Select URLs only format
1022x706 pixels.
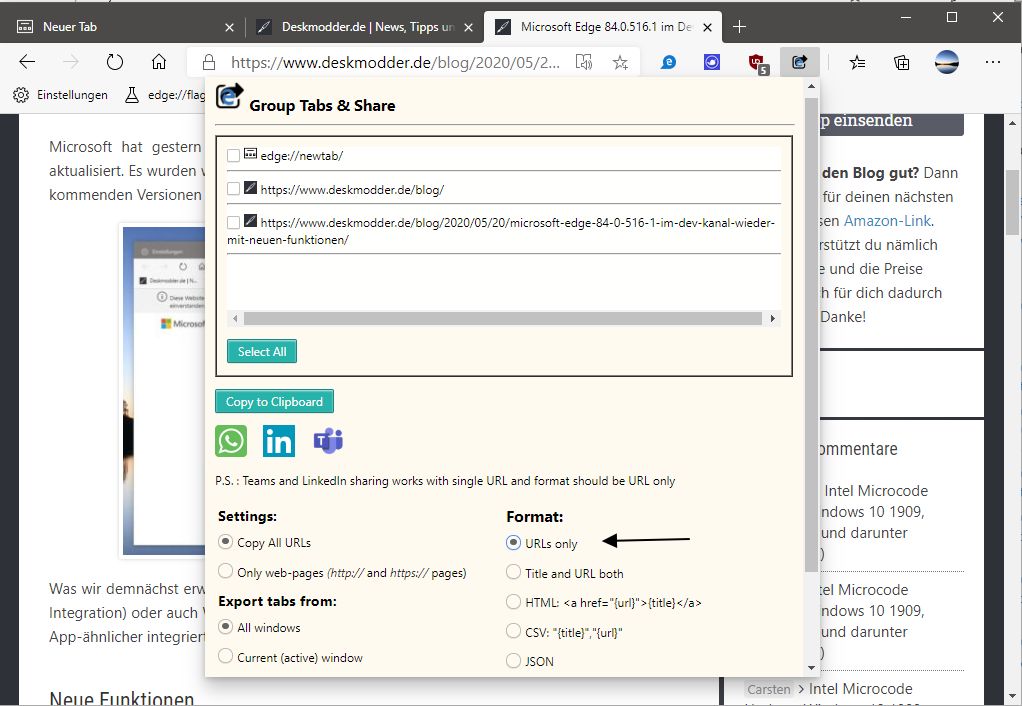tap(514, 542)
